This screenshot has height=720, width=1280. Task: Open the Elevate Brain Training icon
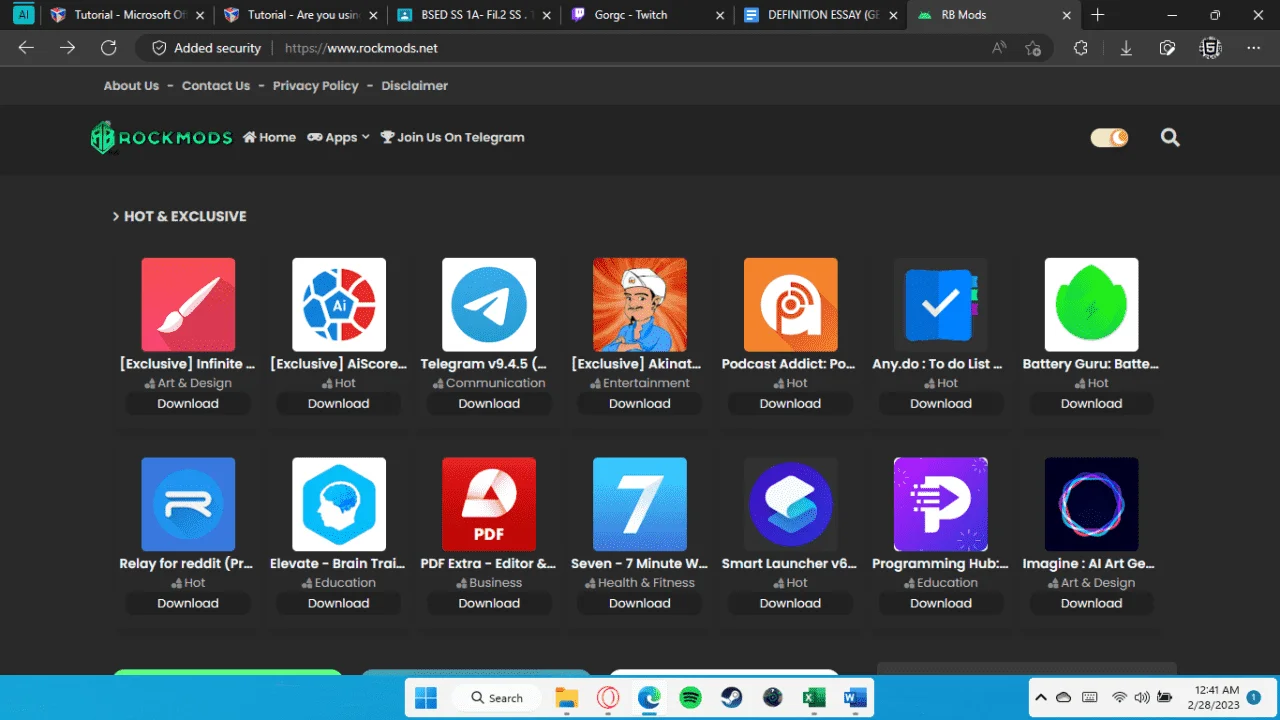click(x=339, y=505)
